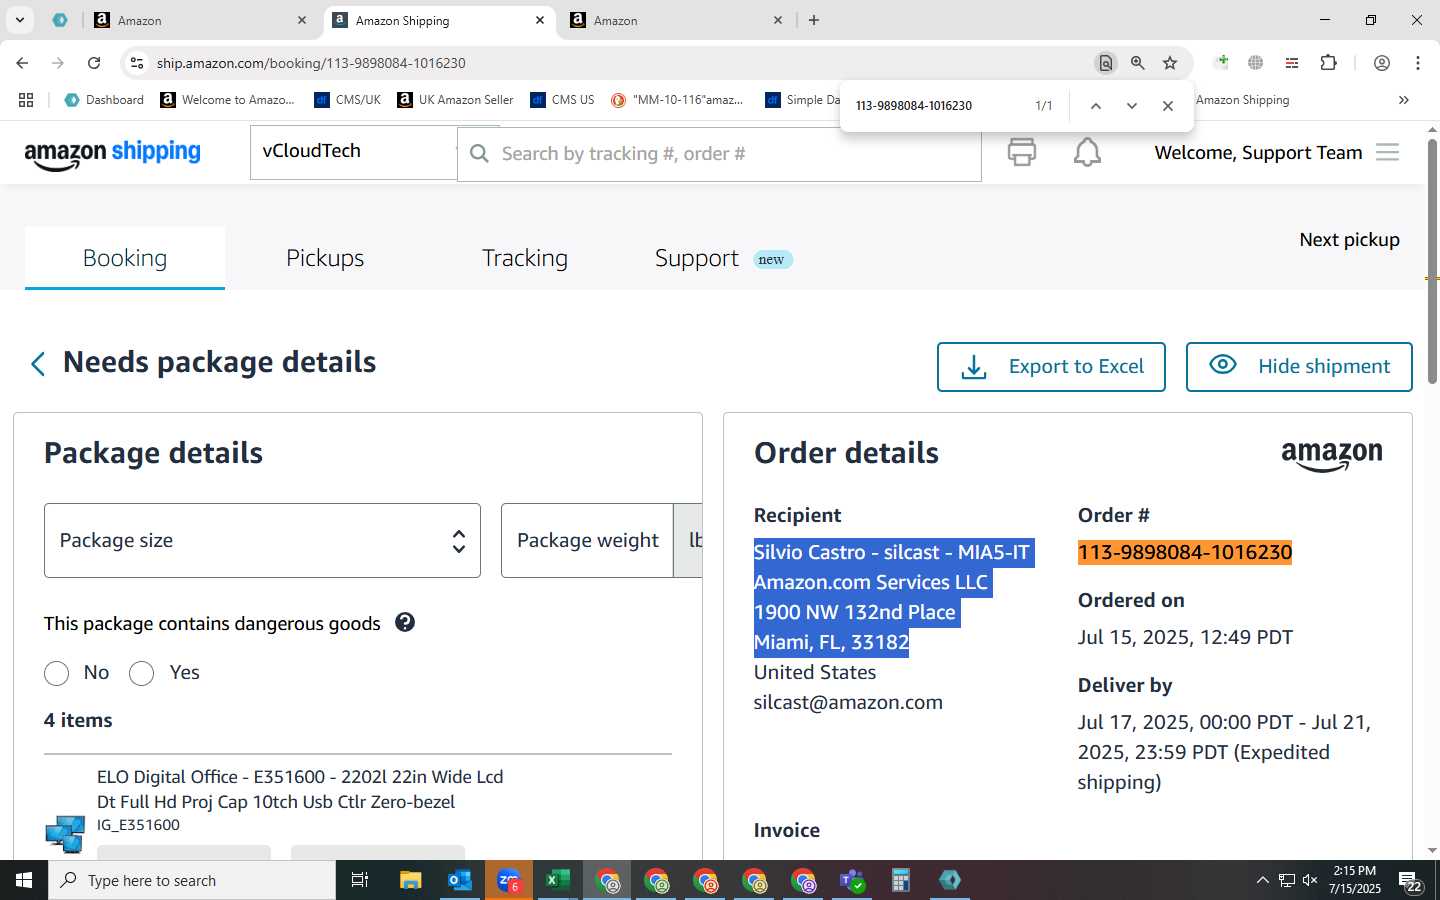
Task: Click Export to Excel
Action: (1051, 367)
